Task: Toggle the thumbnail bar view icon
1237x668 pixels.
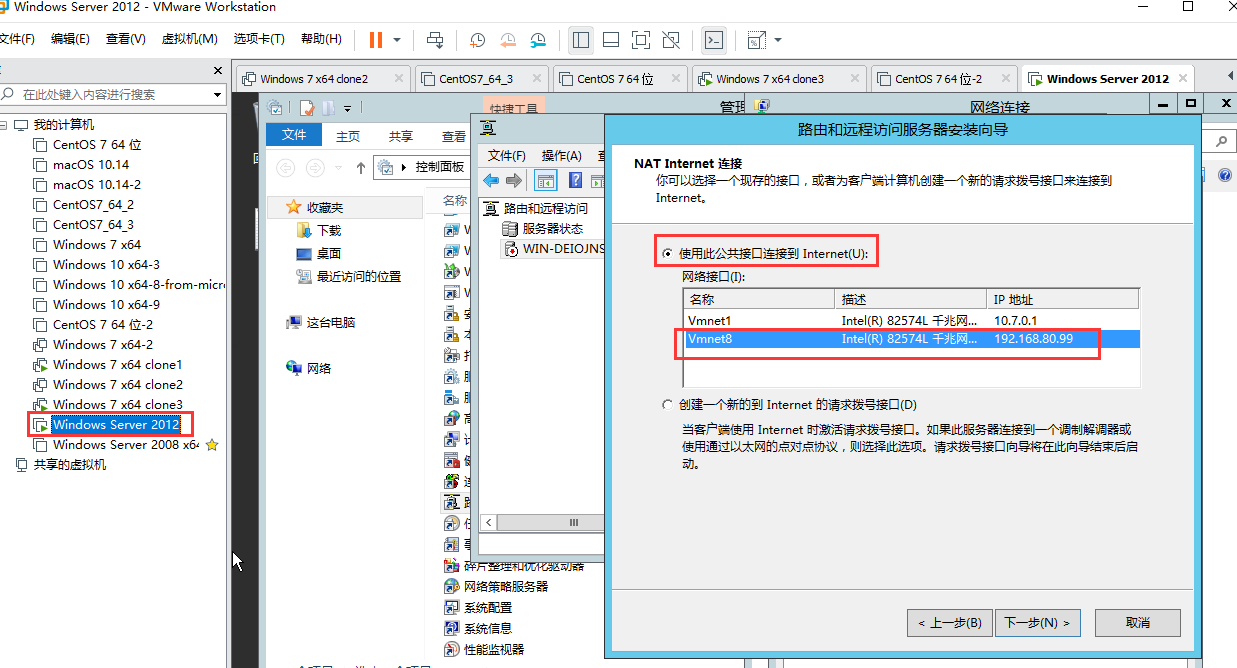Action: 611,40
